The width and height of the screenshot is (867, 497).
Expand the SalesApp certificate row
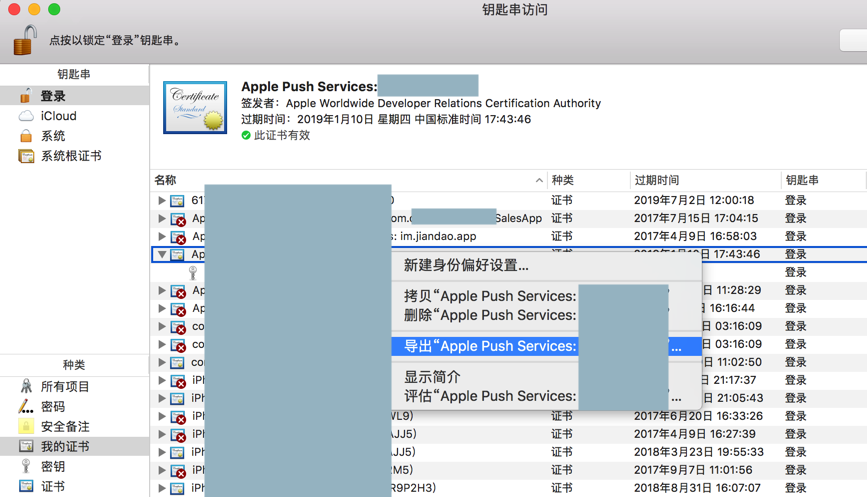(x=161, y=218)
